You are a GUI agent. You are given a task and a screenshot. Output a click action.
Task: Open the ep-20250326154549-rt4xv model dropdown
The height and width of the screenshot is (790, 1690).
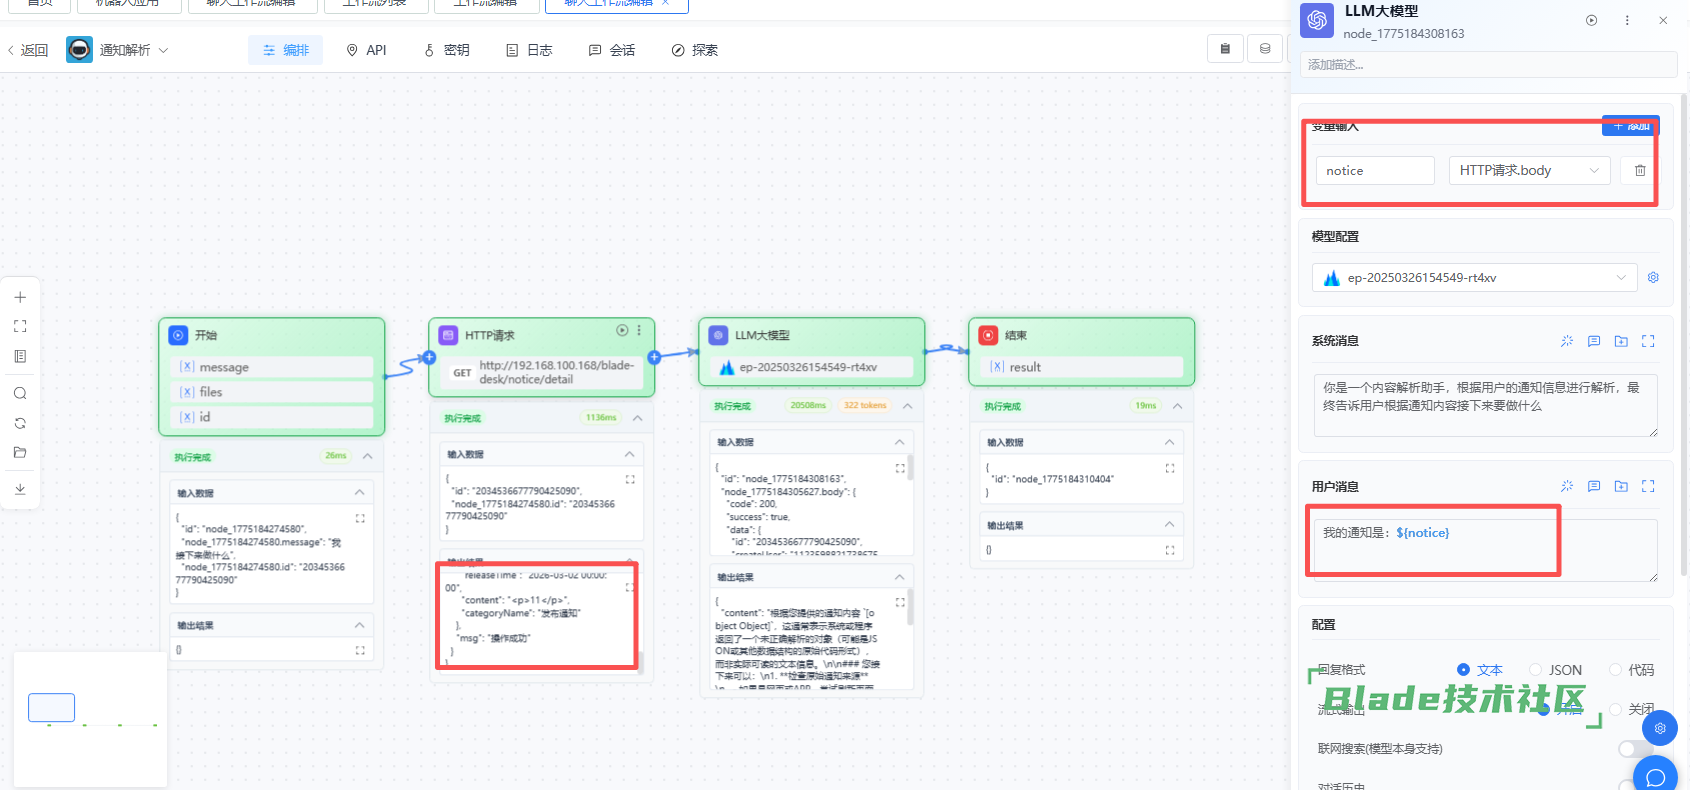[1474, 278]
